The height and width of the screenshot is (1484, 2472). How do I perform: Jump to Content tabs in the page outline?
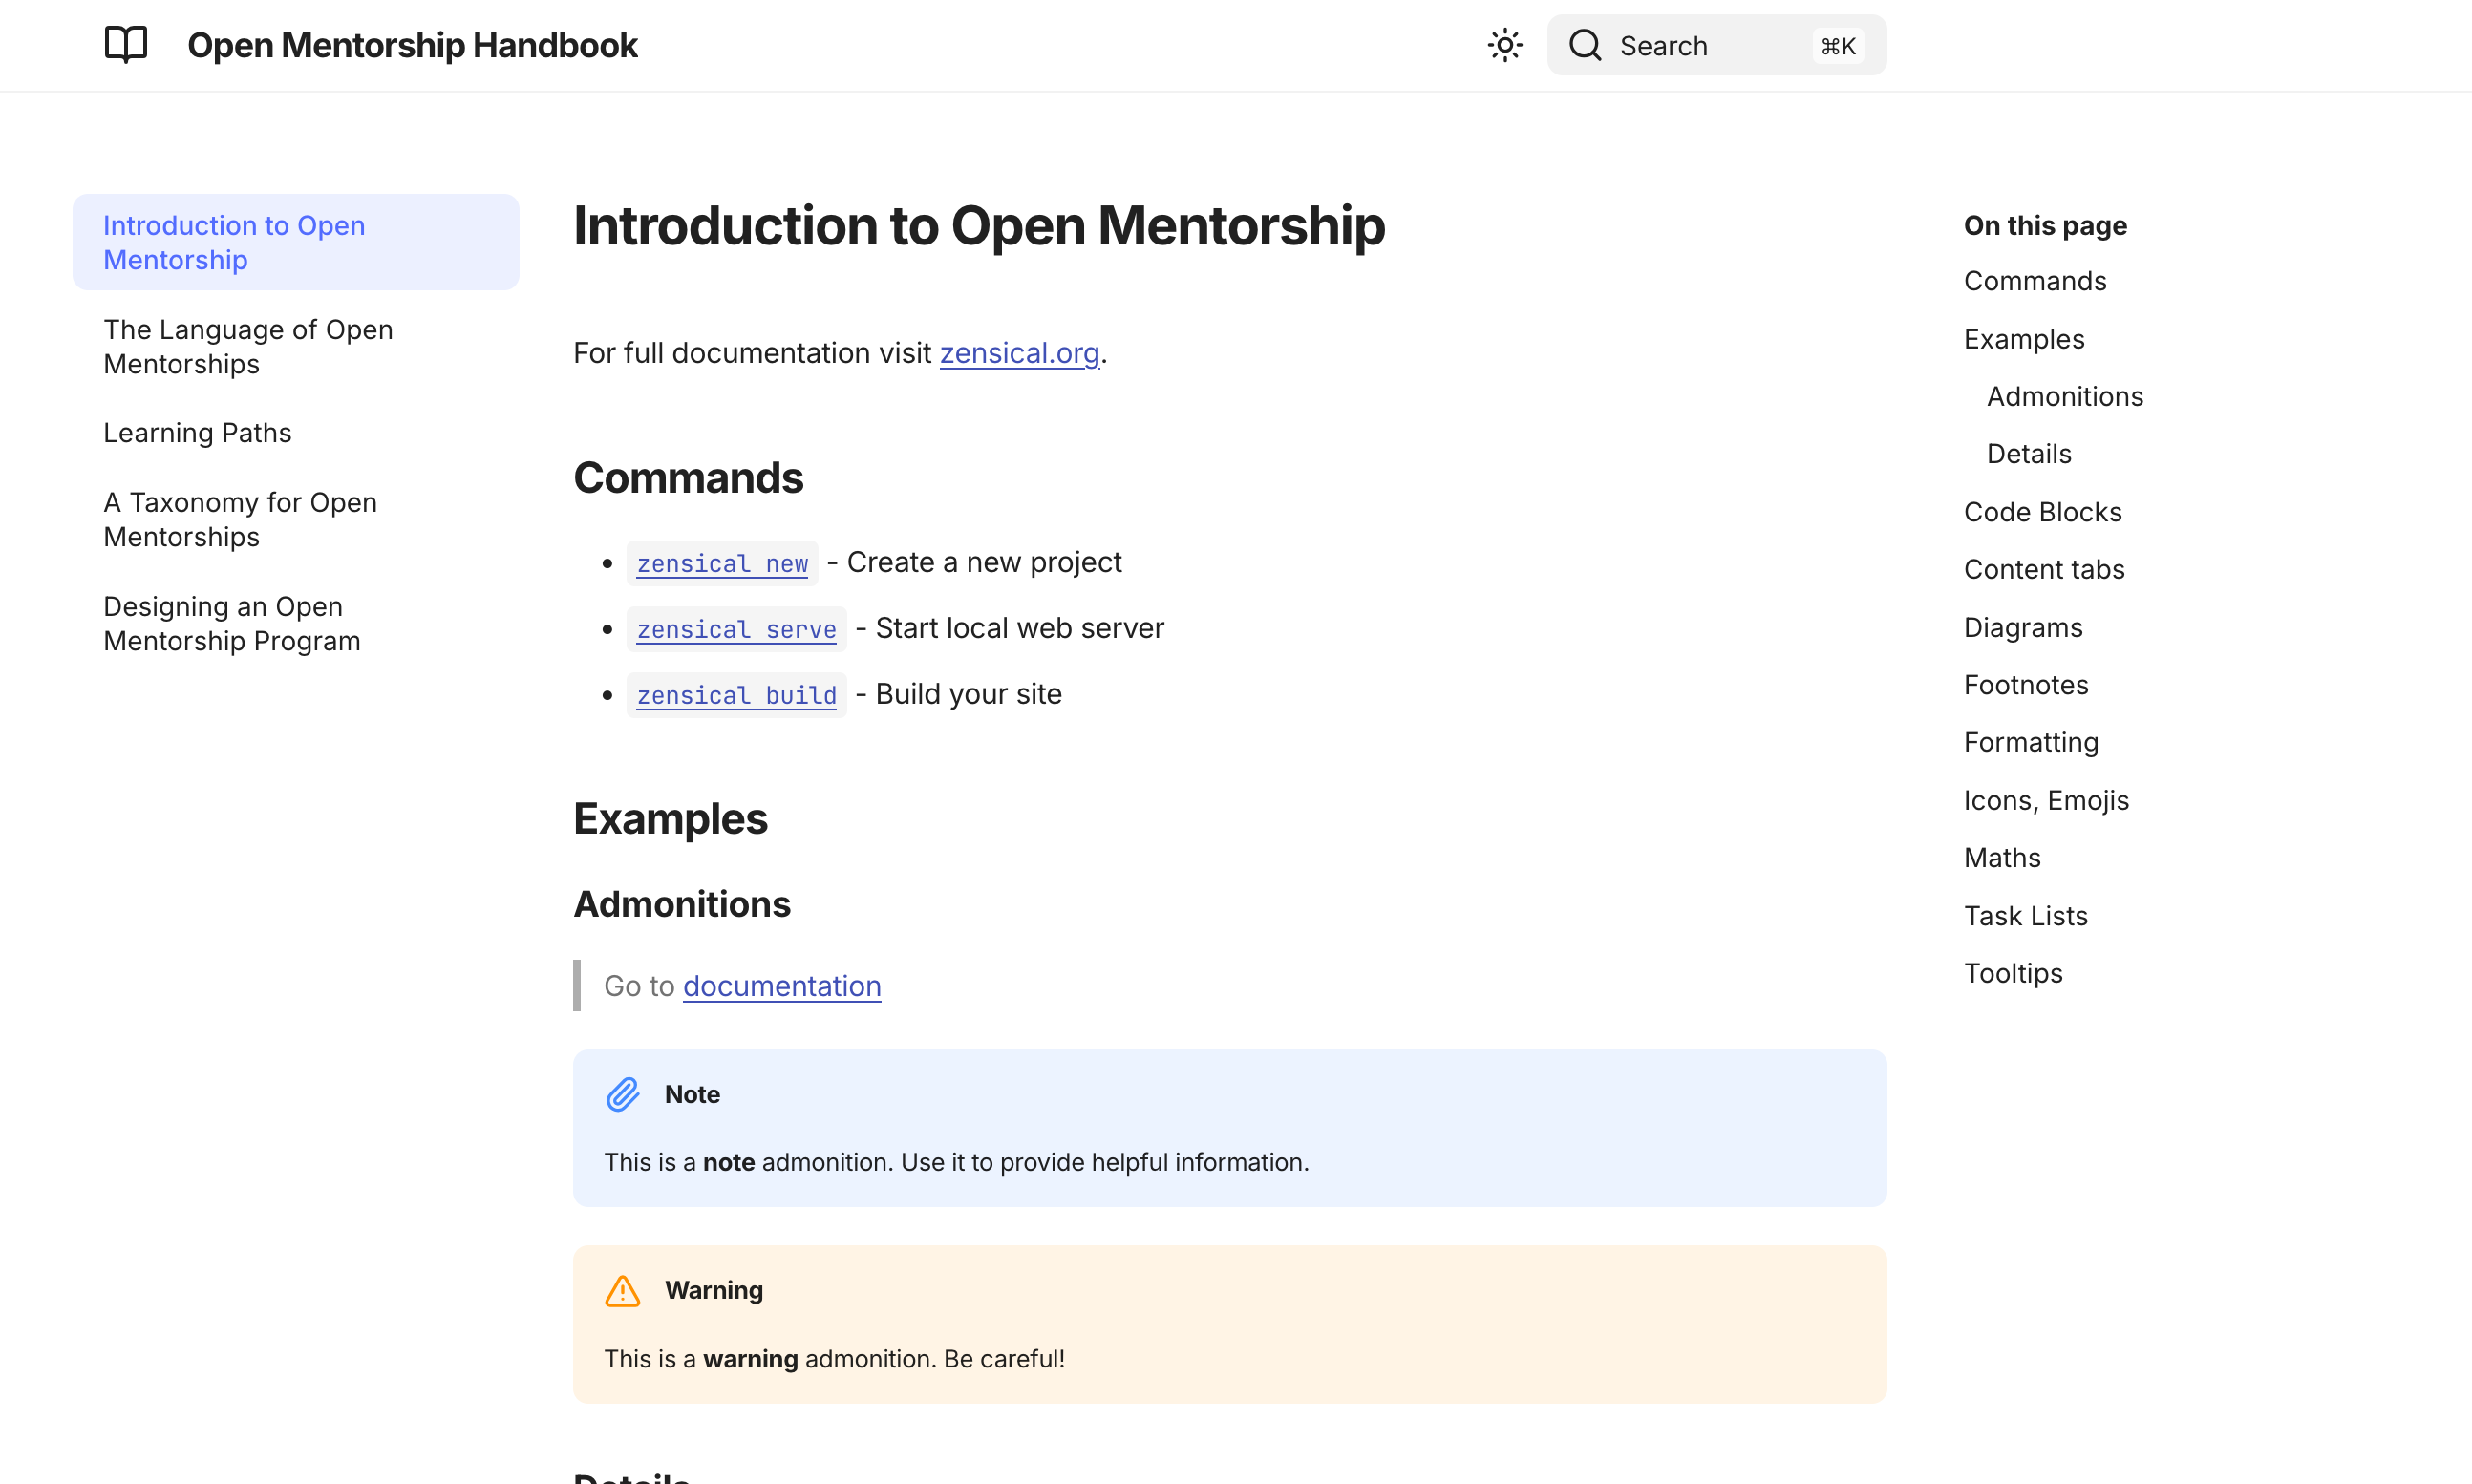(x=2043, y=569)
